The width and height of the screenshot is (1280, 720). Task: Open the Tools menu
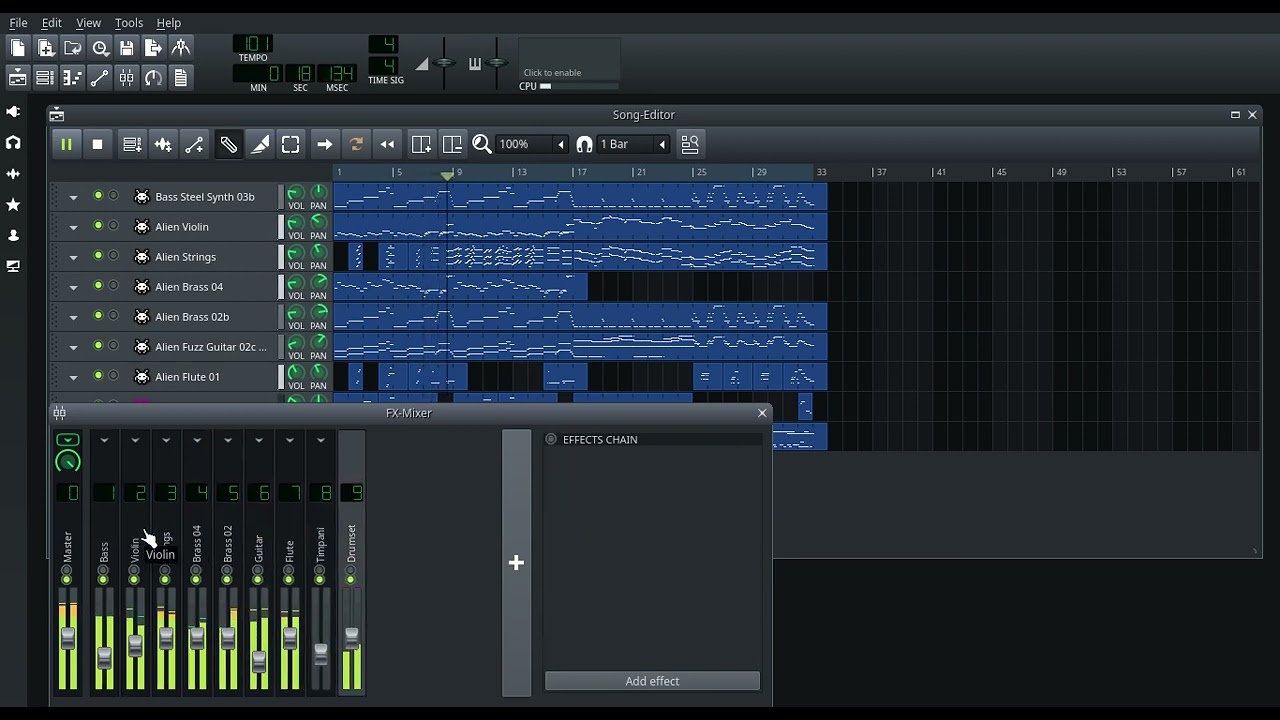(x=129, y=22)
